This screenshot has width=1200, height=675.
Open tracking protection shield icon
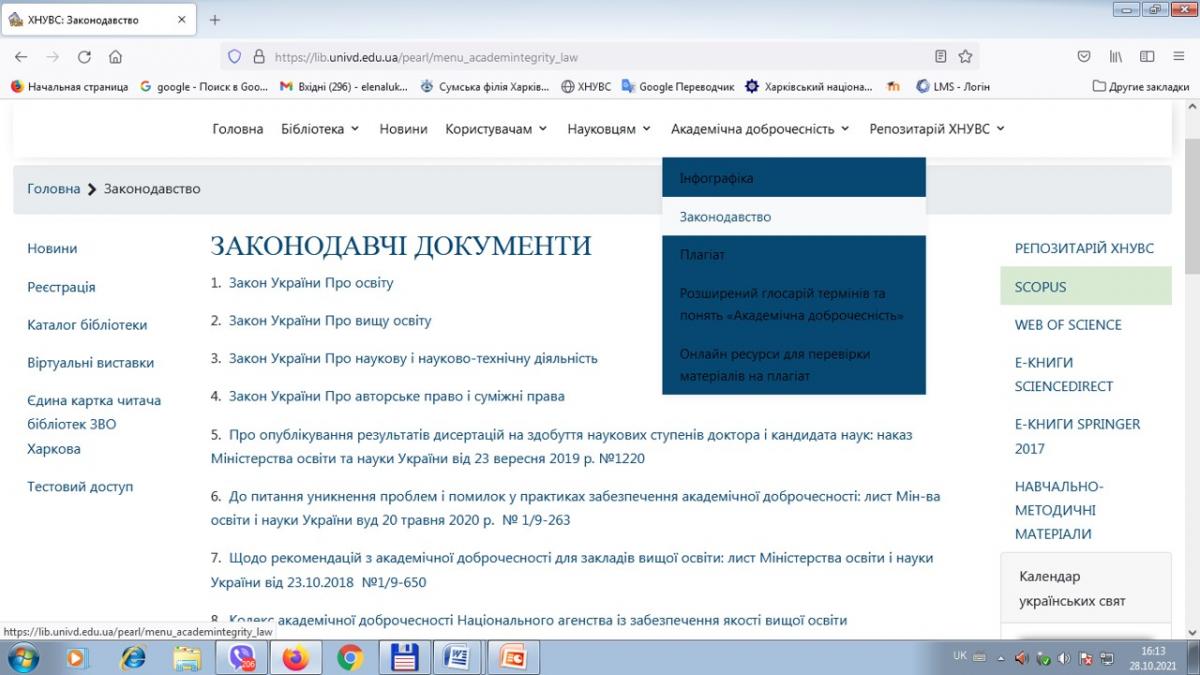tap(235, 57)
